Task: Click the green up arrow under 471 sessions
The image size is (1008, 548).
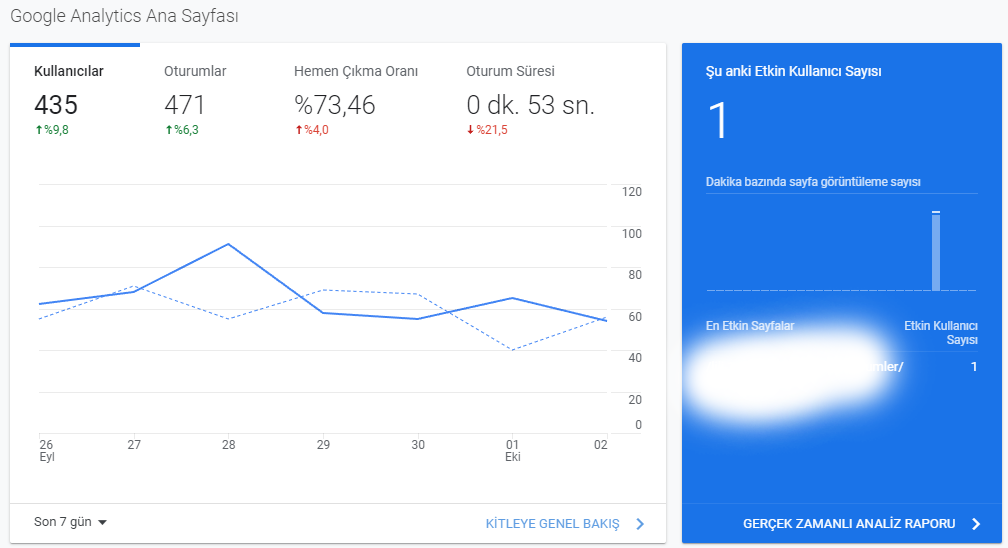Action: 169,130
